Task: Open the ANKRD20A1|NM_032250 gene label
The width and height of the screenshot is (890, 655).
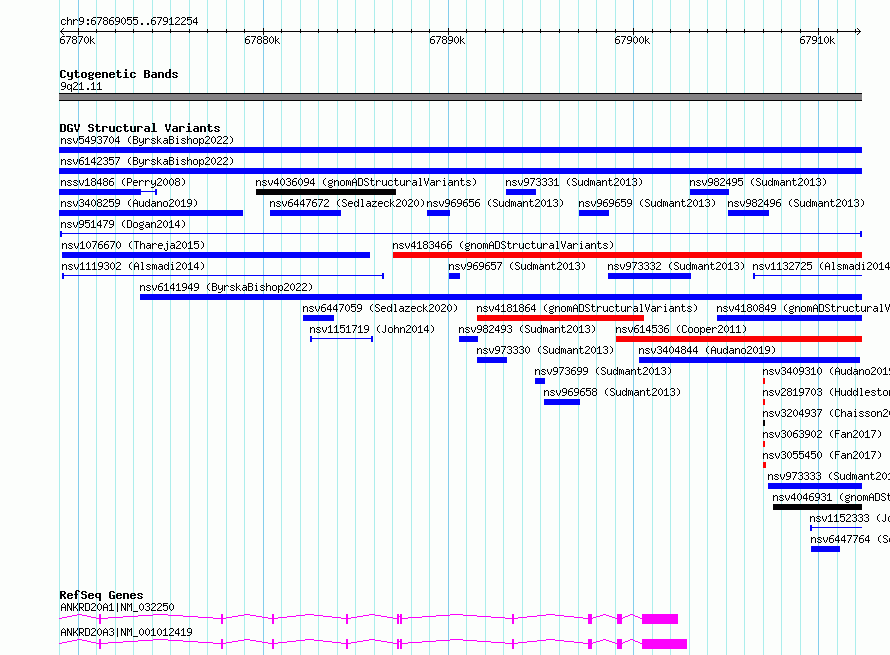Action: pos(117,607)
